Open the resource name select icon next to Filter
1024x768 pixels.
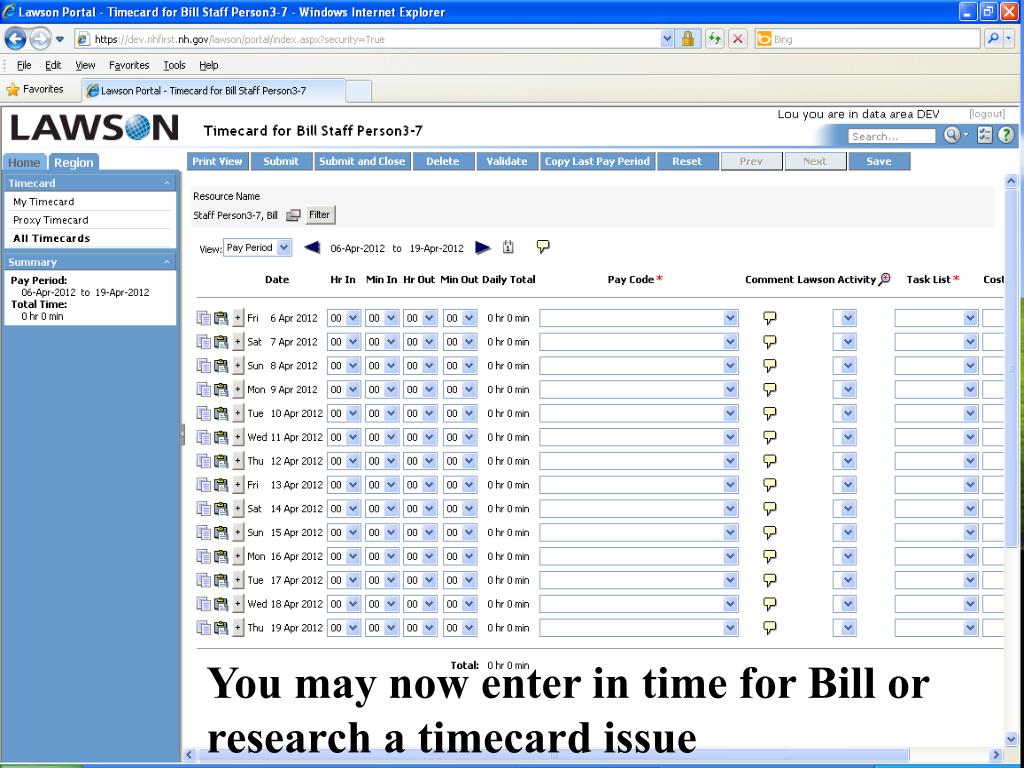[293, 215]
